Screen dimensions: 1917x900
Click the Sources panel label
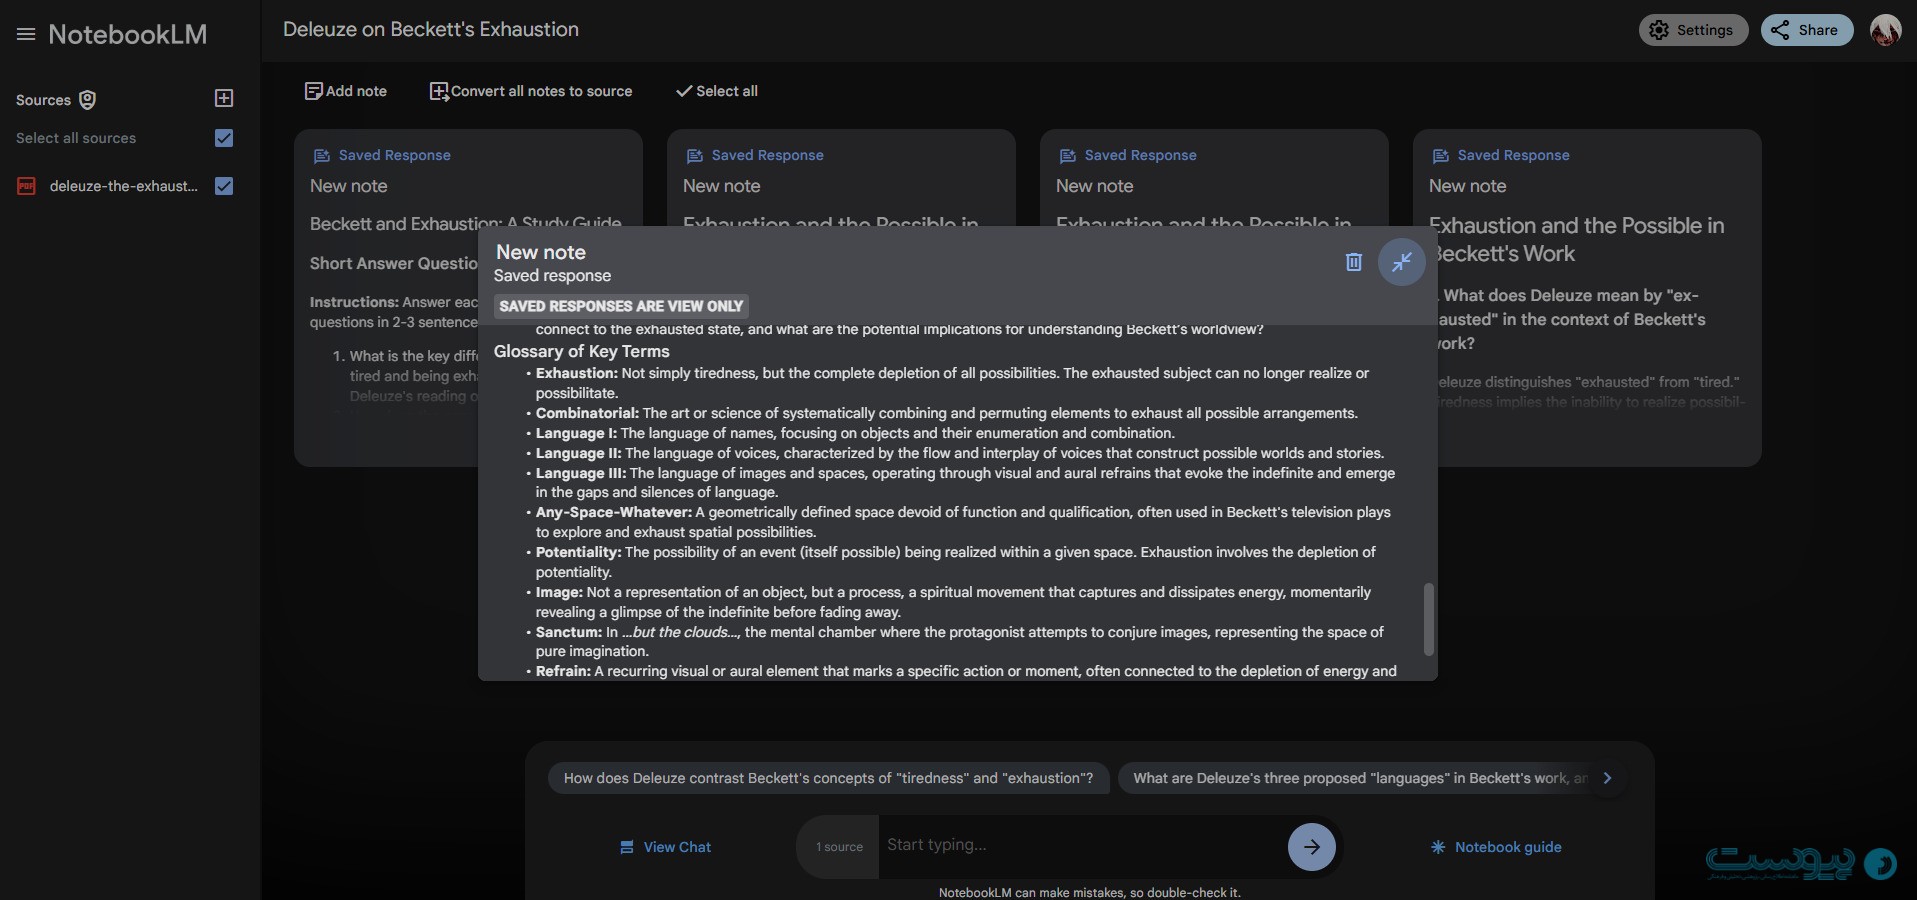click(43, 100)
